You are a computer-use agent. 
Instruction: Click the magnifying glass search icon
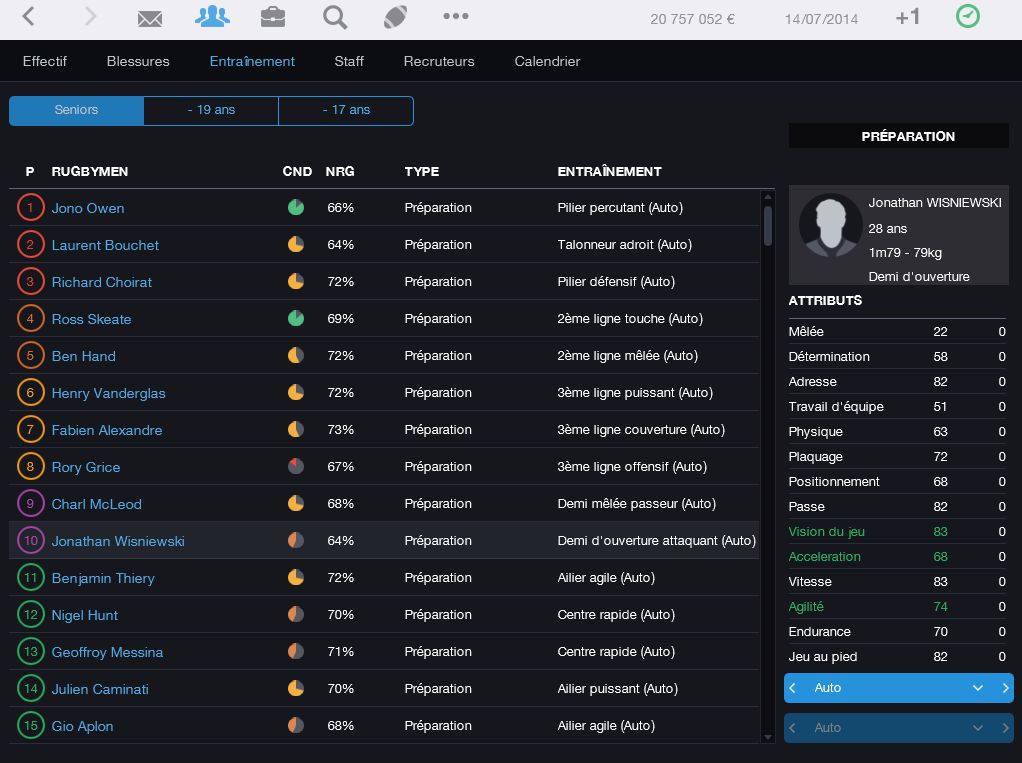pyautogui.click(x=335, y=17)
